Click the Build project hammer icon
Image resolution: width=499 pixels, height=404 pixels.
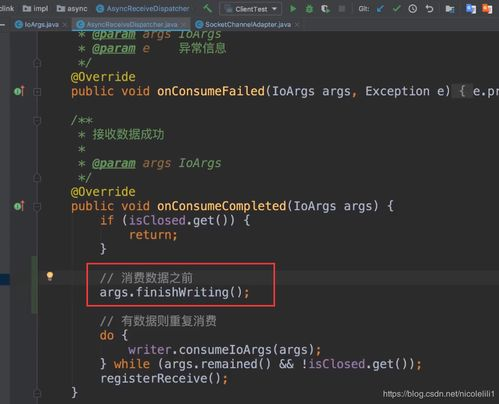[x=207, y=8]
